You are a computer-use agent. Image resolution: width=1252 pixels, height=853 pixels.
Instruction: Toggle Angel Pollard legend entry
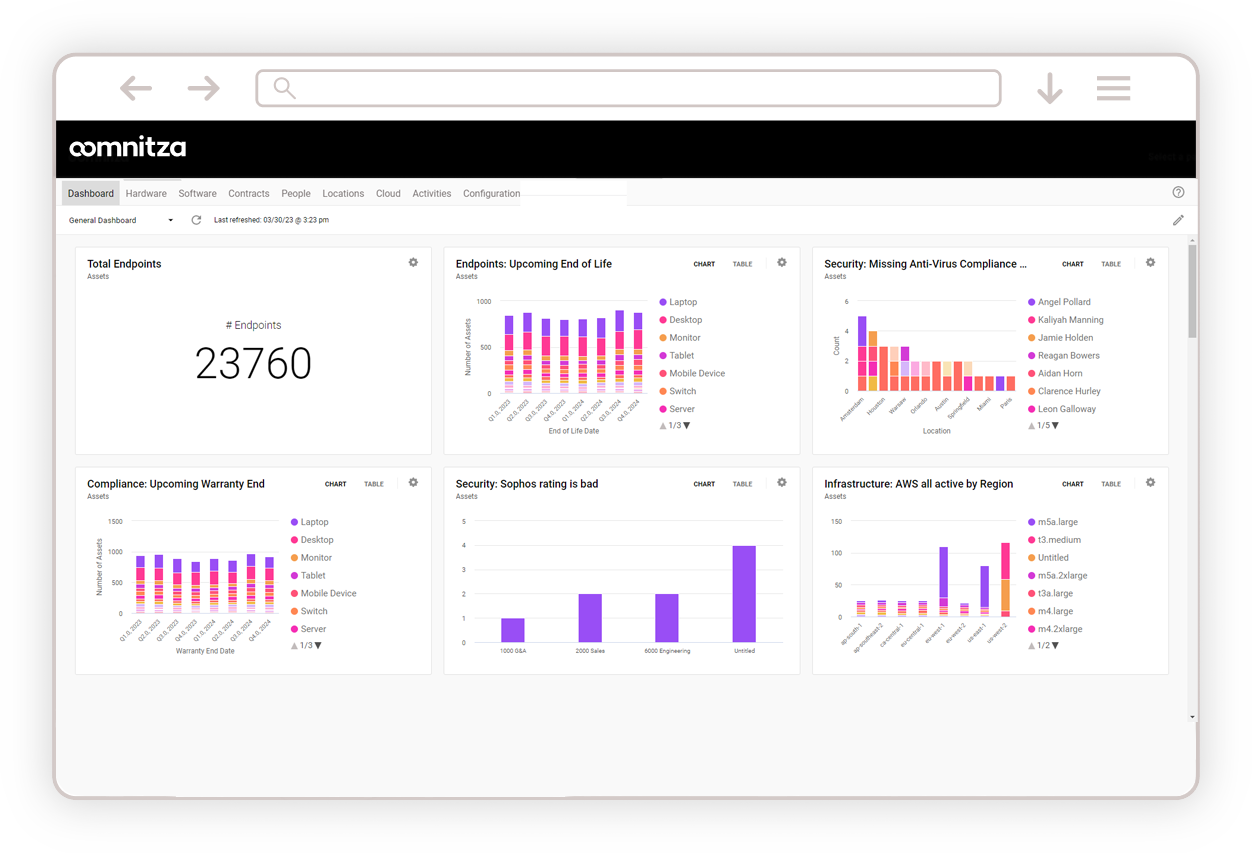(1060, 302)
